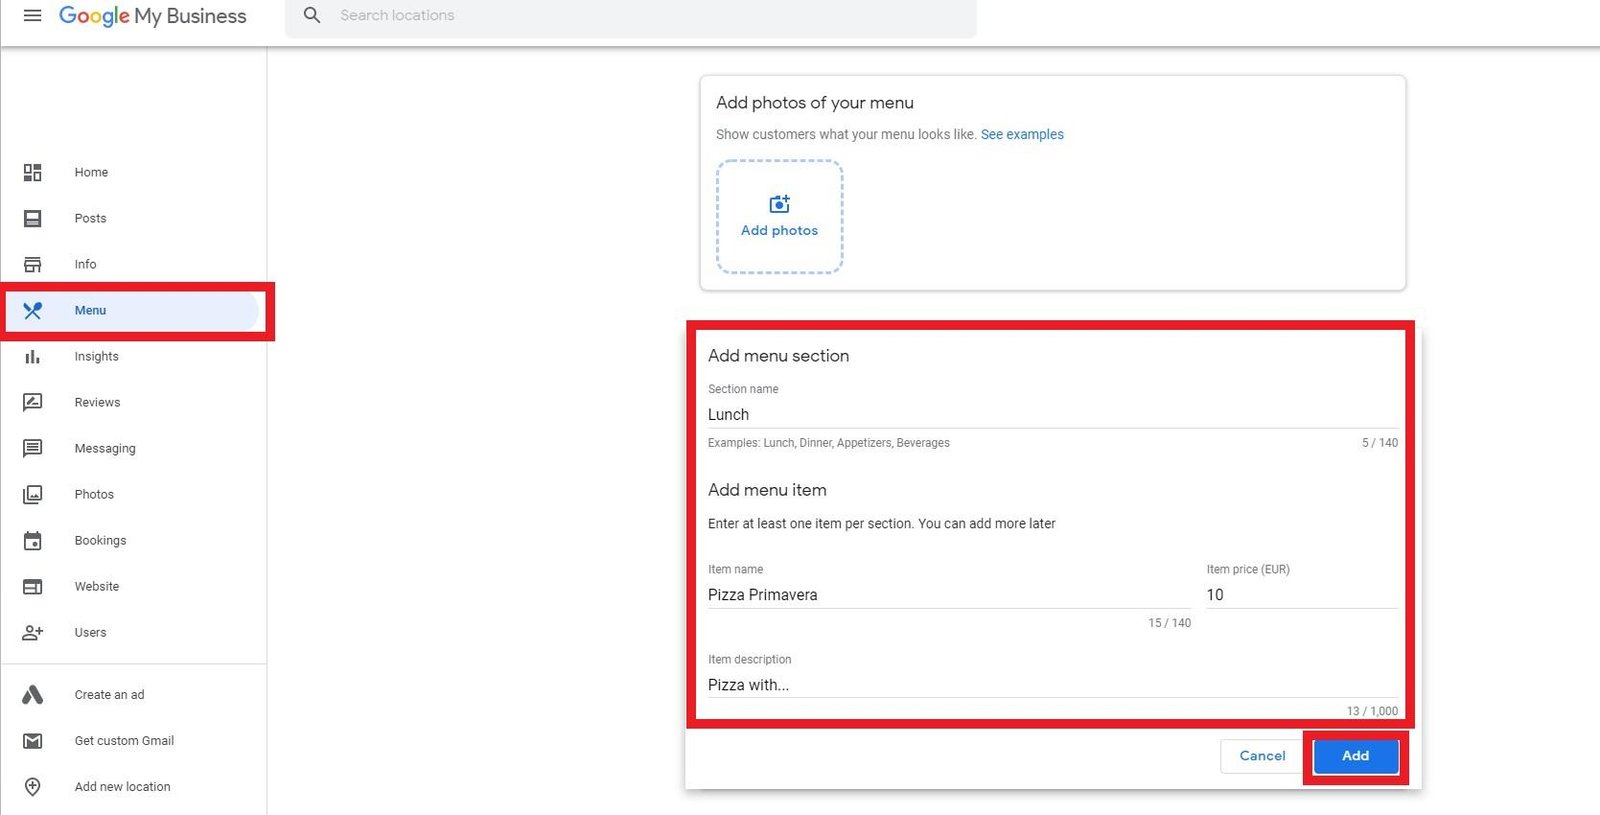Viewport: 1600px width, 815px height.
Task: Click the Posts icon in sidebar
Action: click(x=32, y=218)
